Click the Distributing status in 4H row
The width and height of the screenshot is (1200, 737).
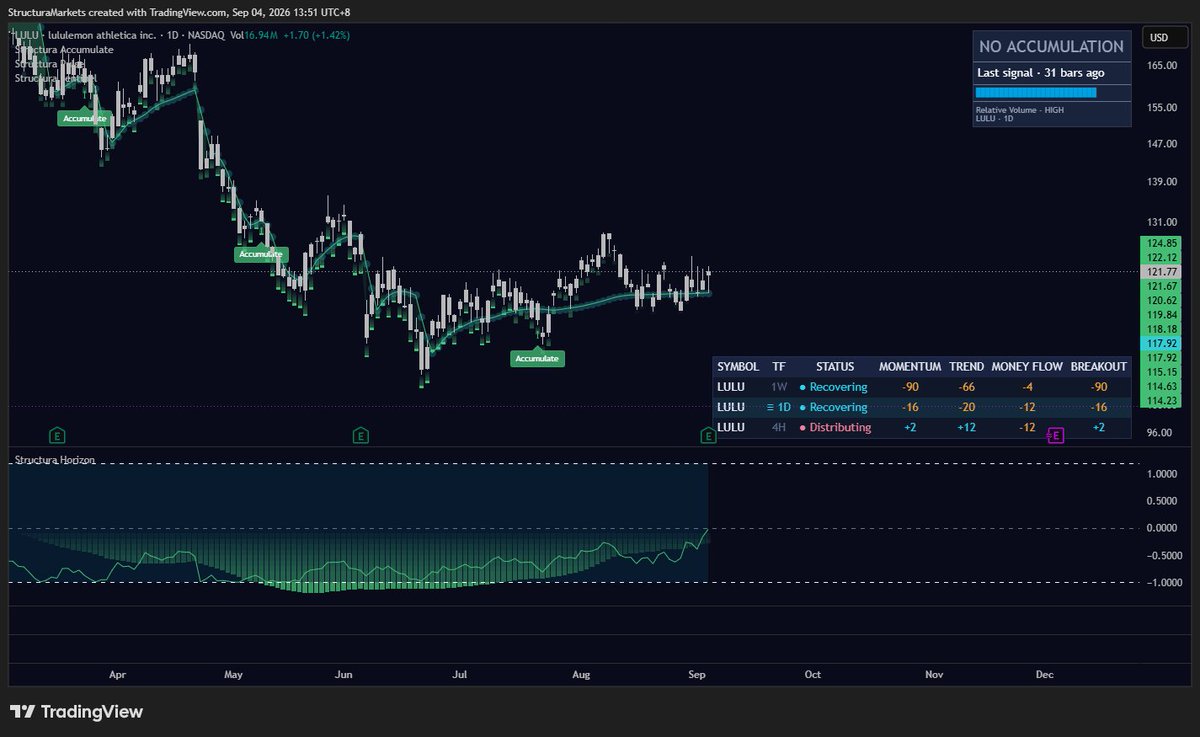(x=835, y=427)
